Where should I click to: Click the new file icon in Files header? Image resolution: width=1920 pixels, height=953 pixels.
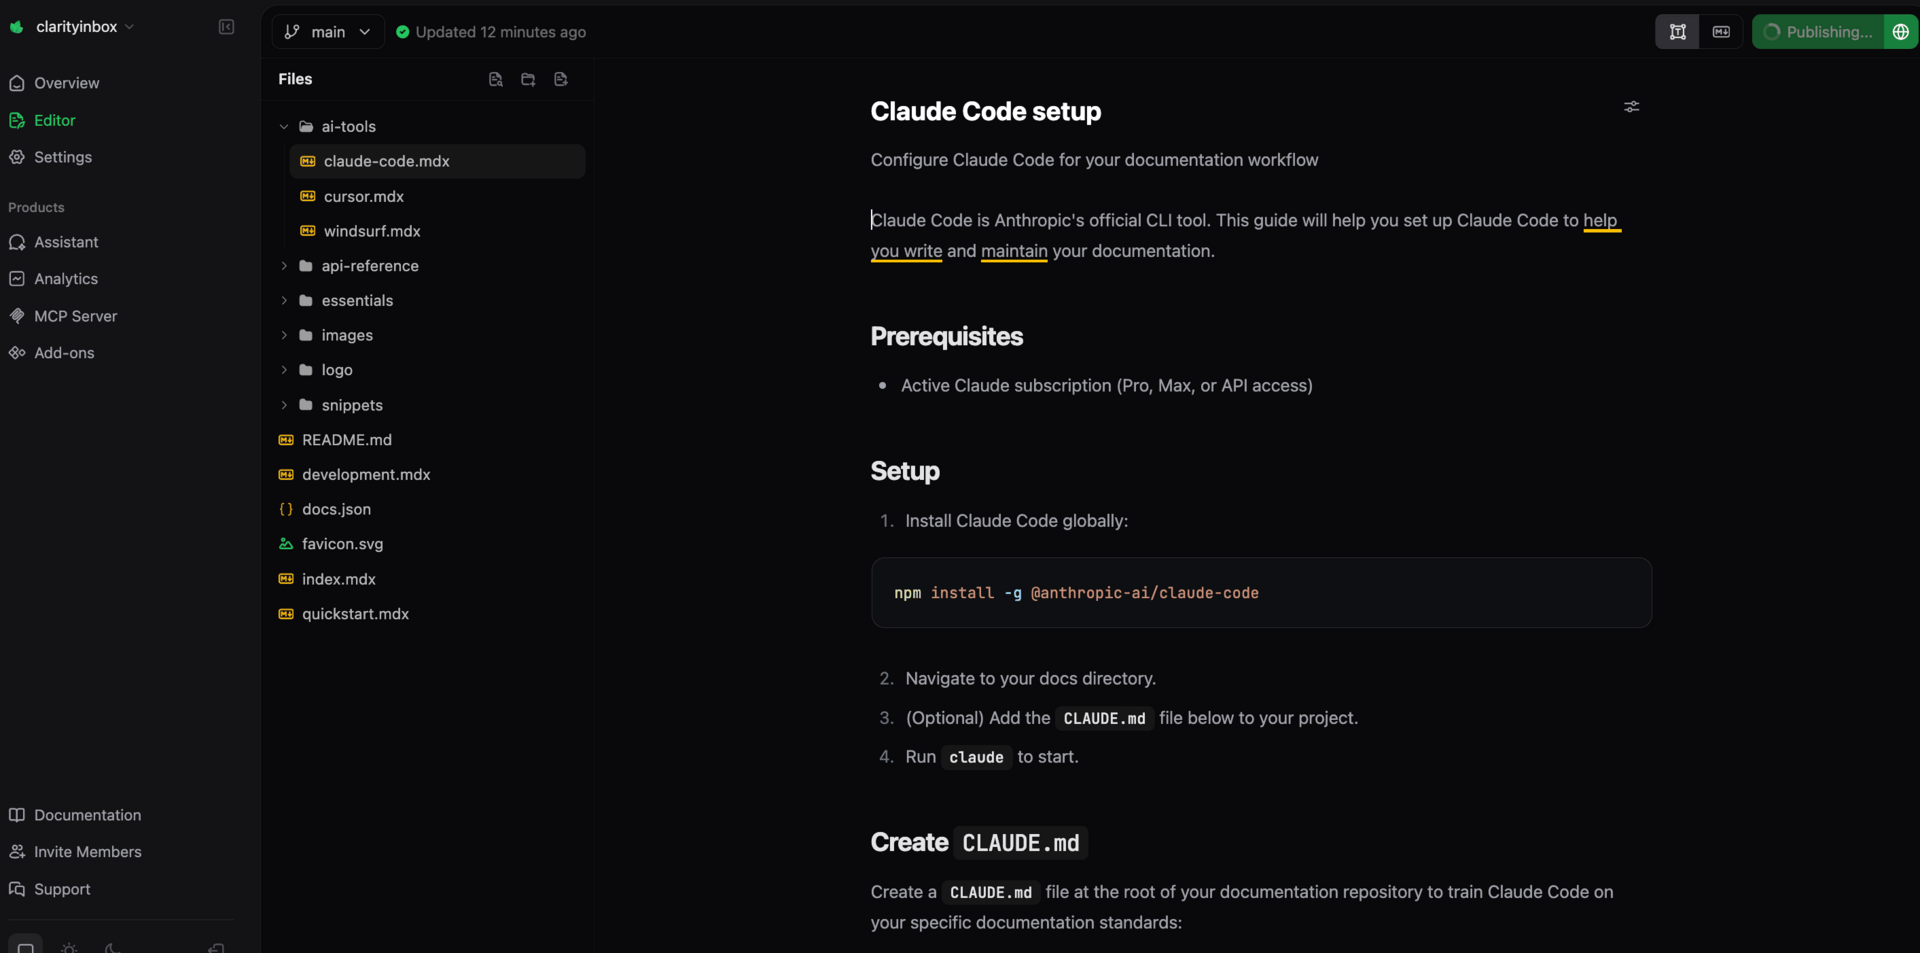pos(495,79)
